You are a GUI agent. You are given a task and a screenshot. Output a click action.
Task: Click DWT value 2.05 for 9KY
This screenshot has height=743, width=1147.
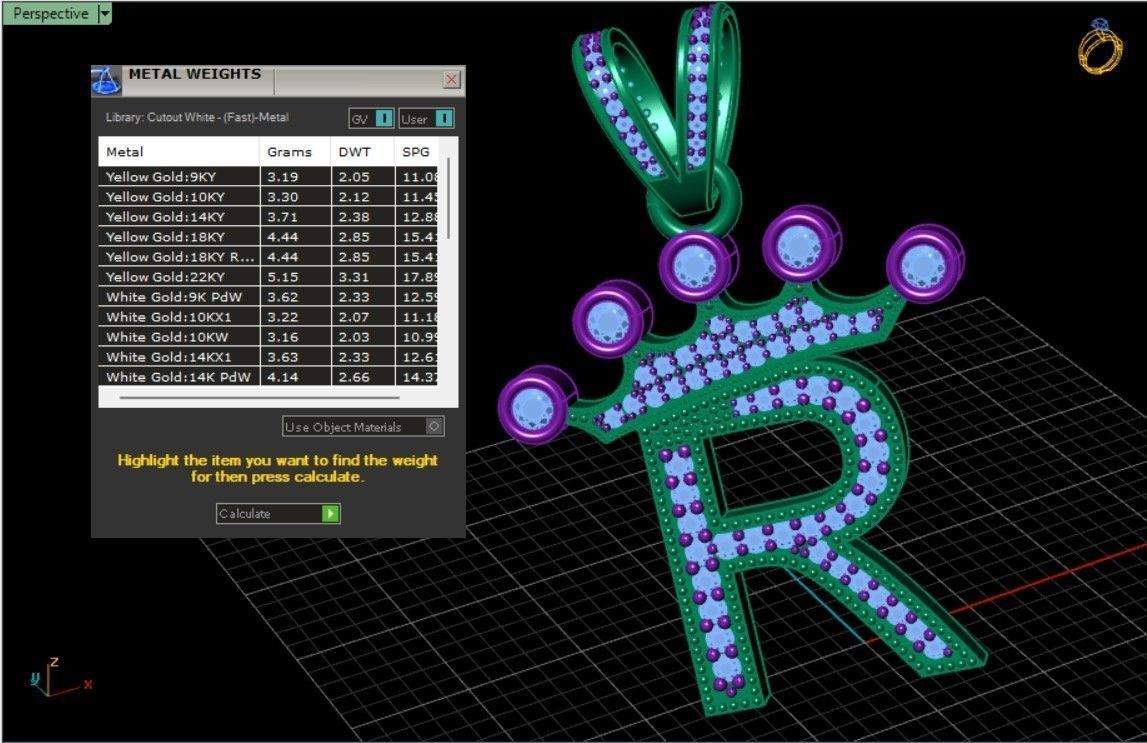coord(353,177)
